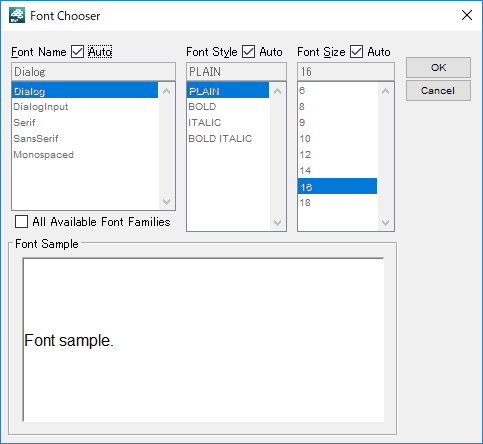Click the Font Style text field showing PLAIN
The image size is (483, 444).
pos(236,72)
